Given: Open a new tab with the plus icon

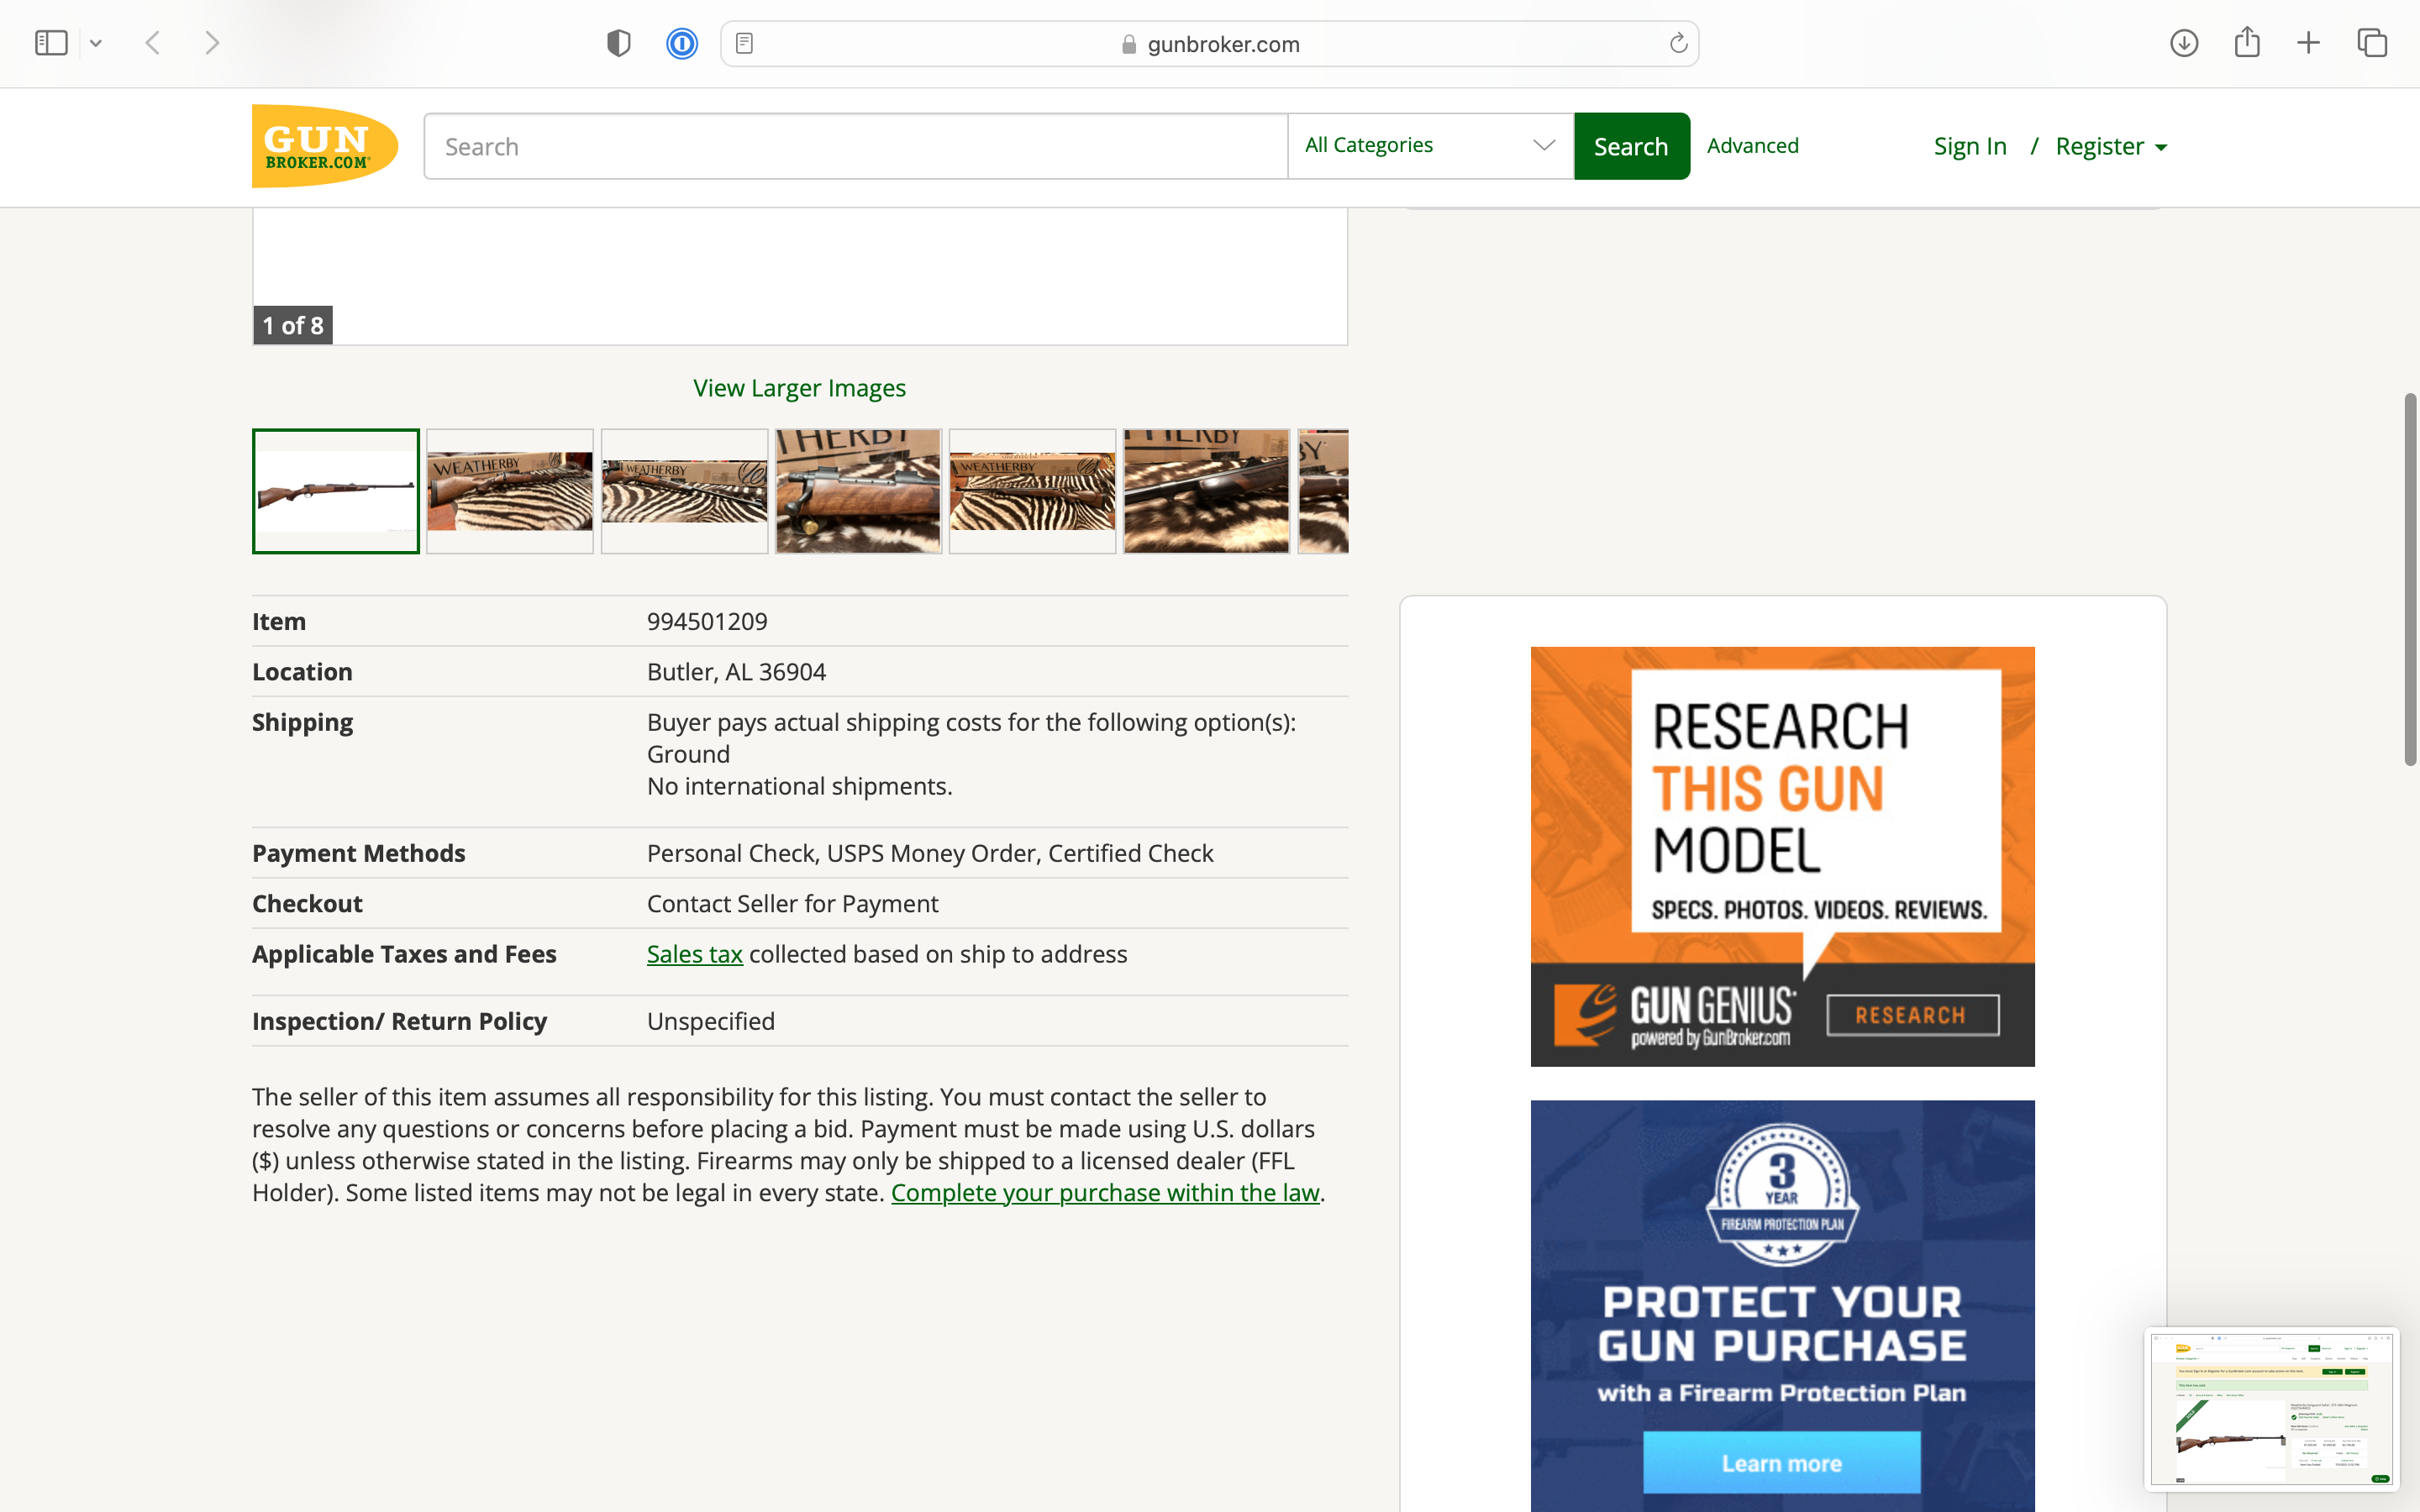Looking at the screenshot, I should pyautogui.click(x=2308, y=43).
